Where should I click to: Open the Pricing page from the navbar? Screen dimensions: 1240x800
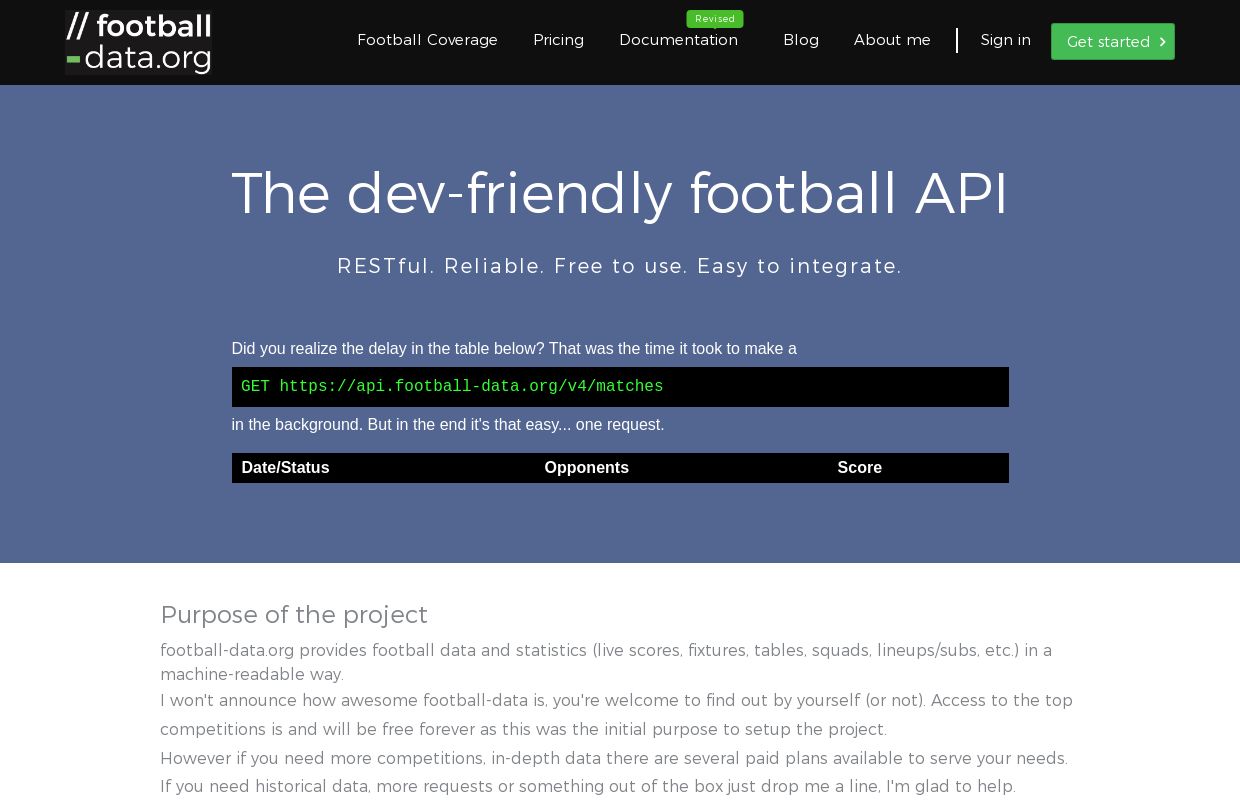(558, 40)
